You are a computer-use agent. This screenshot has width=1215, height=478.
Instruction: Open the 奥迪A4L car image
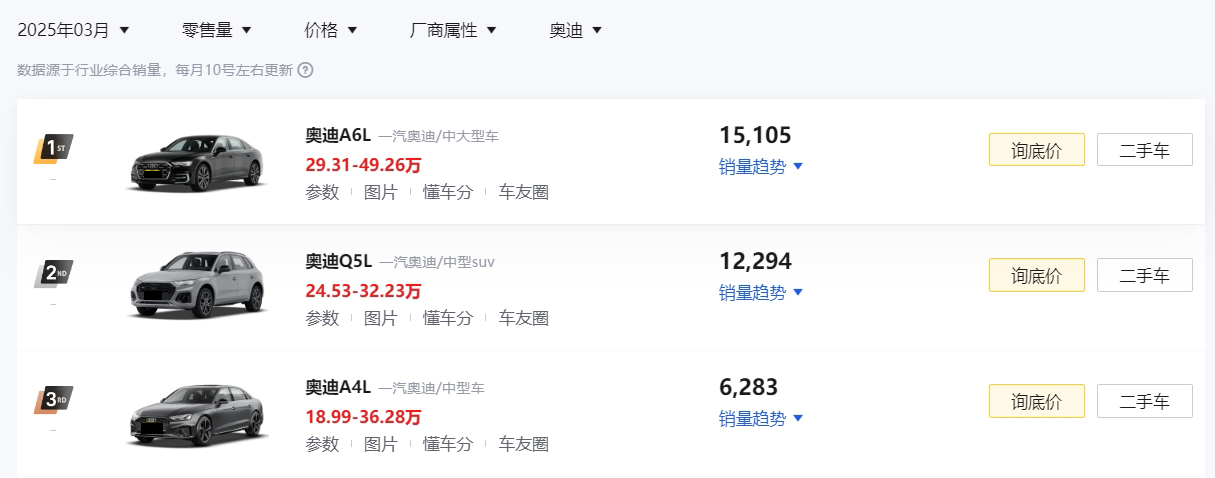click(198, 413)
